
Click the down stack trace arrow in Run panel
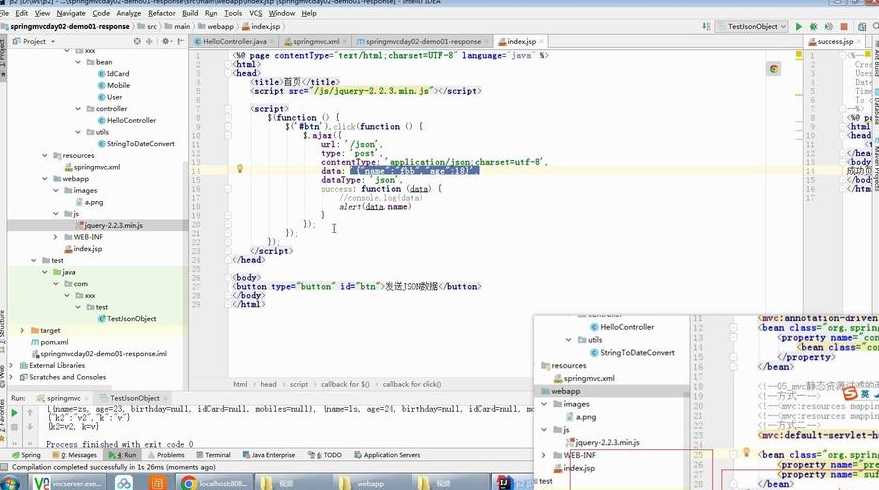pos(30,427)
